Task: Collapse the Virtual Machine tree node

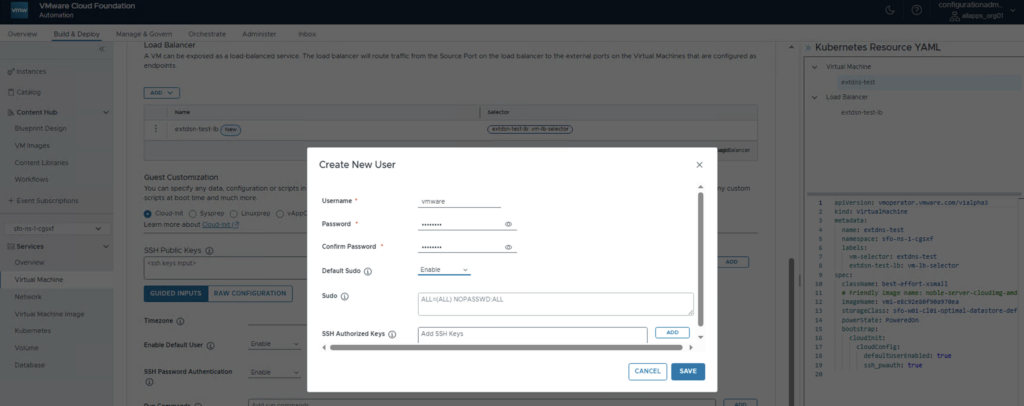Action: [x=815, y=66]
